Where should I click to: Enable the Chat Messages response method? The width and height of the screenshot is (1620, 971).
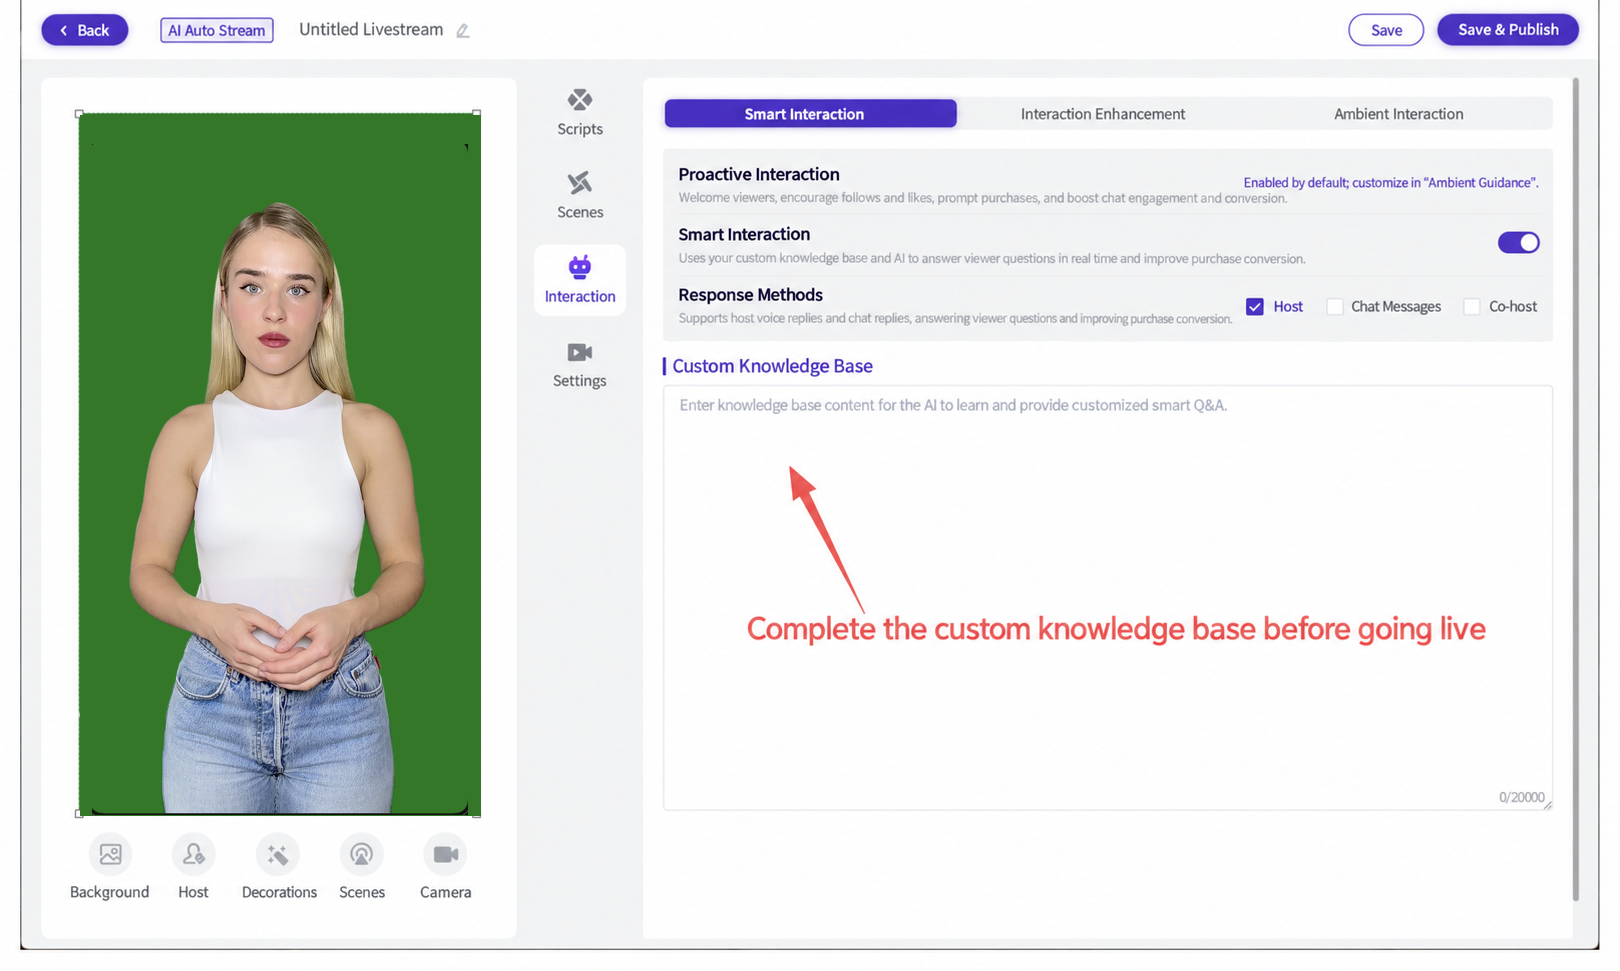pos(1335,307)
